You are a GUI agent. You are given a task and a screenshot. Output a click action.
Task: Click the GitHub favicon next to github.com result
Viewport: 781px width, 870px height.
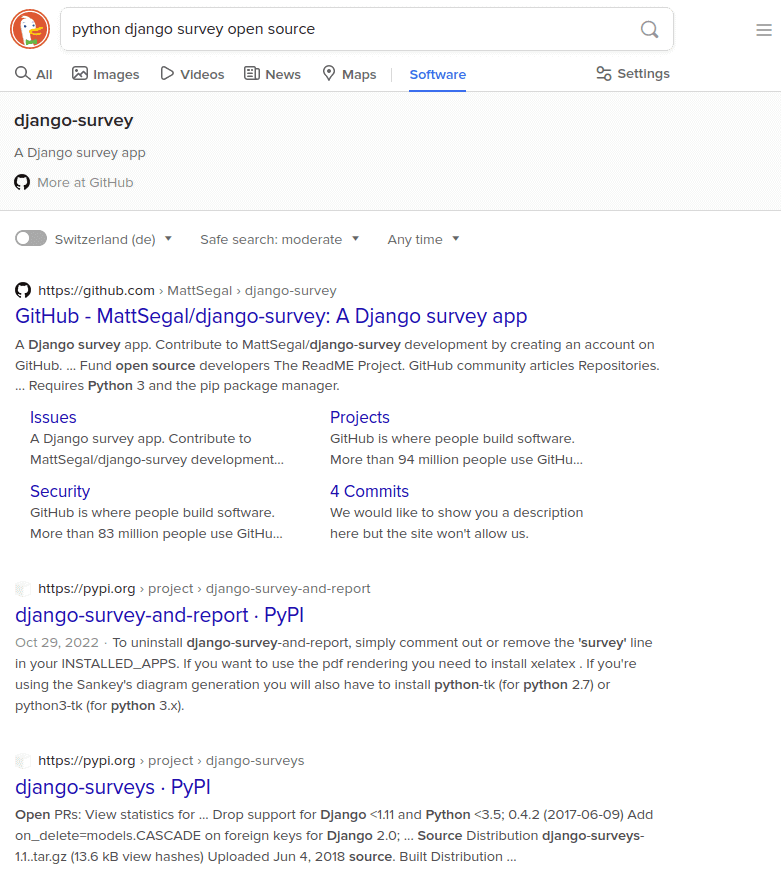tap(23, 290)
